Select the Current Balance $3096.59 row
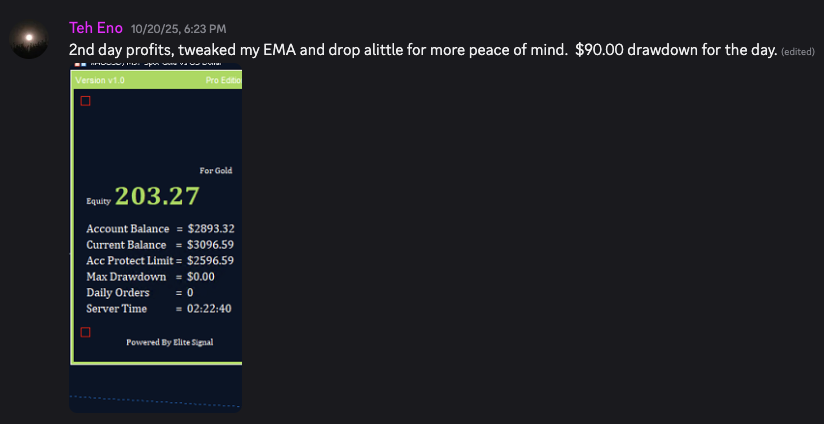The width and height of the screenshot is (824, 424). point(160,245)
